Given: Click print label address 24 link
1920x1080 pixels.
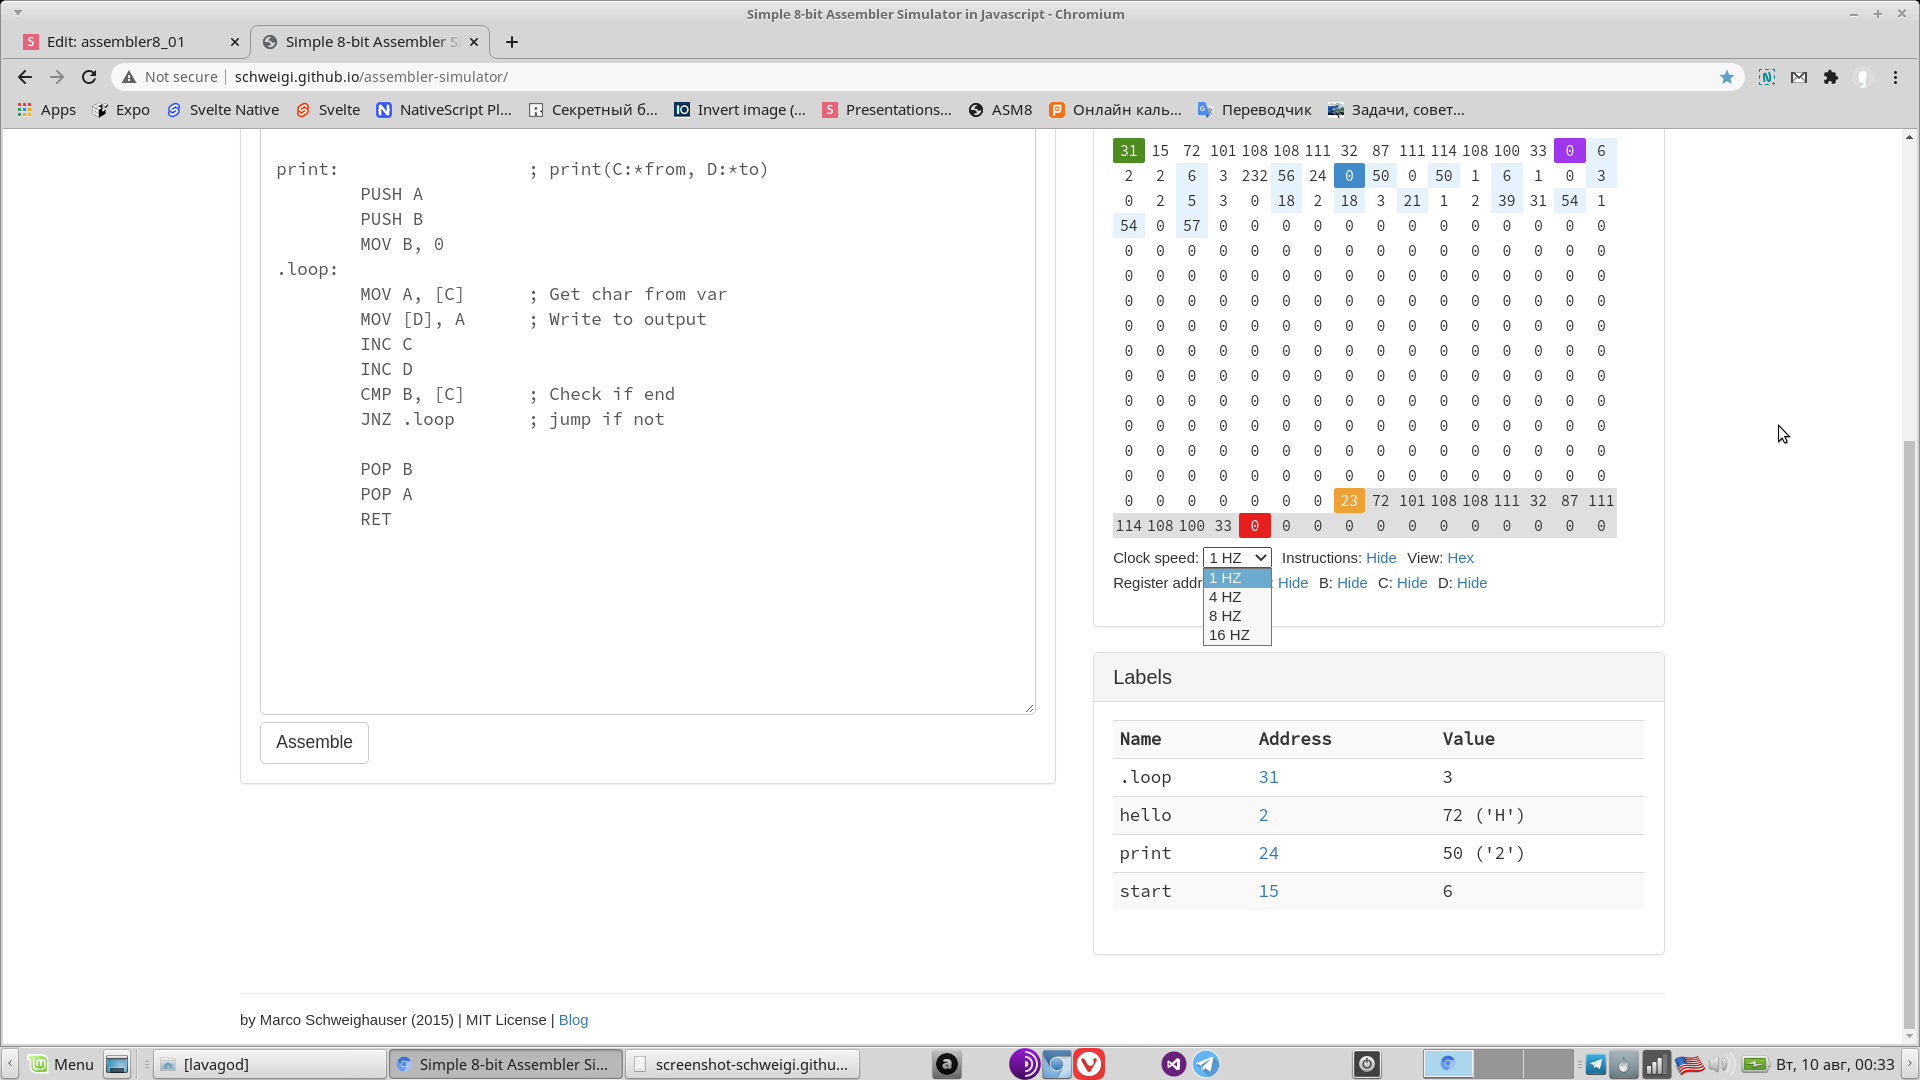Looking at the screenshot, I should coord(1268,853).
